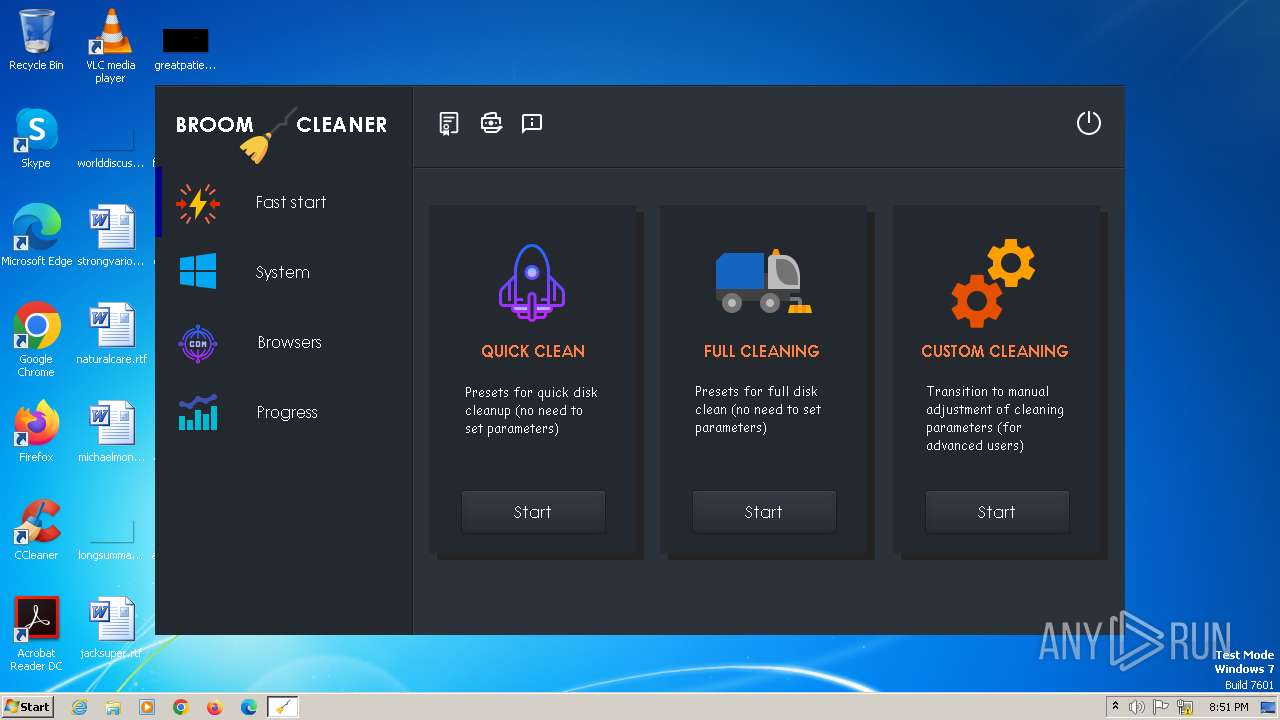
Task: Select the CCleaner desktop shortcut
Action: (x=36, y=530)
